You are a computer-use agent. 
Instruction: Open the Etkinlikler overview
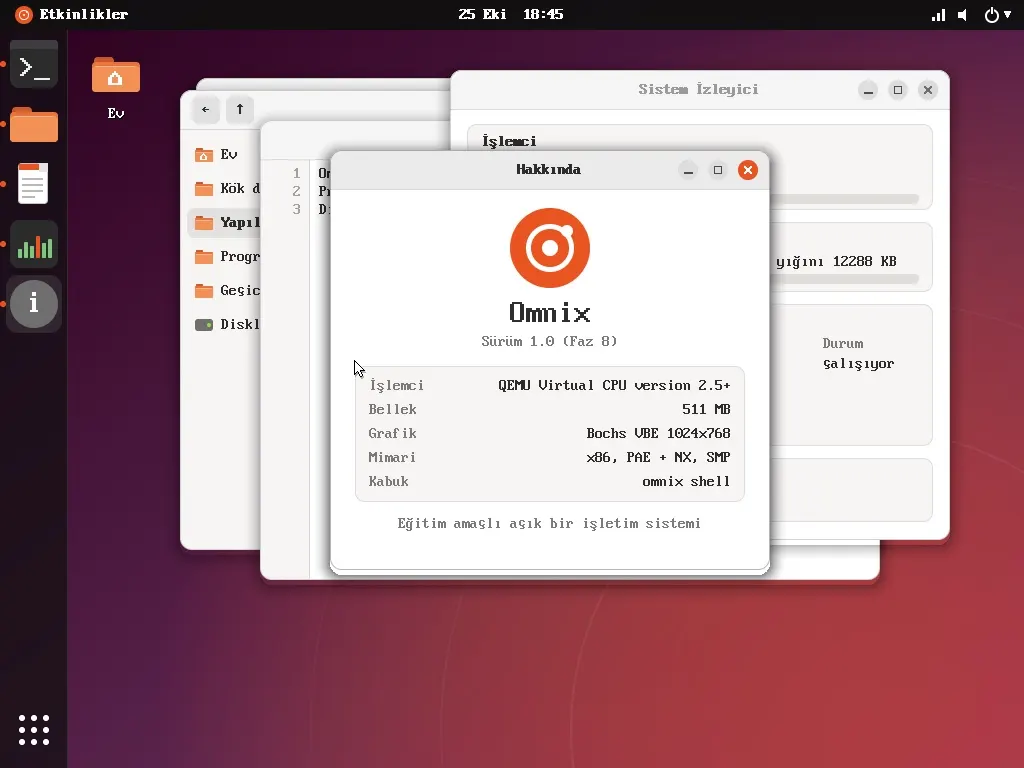pyautogui.click(x=84, y=14)
